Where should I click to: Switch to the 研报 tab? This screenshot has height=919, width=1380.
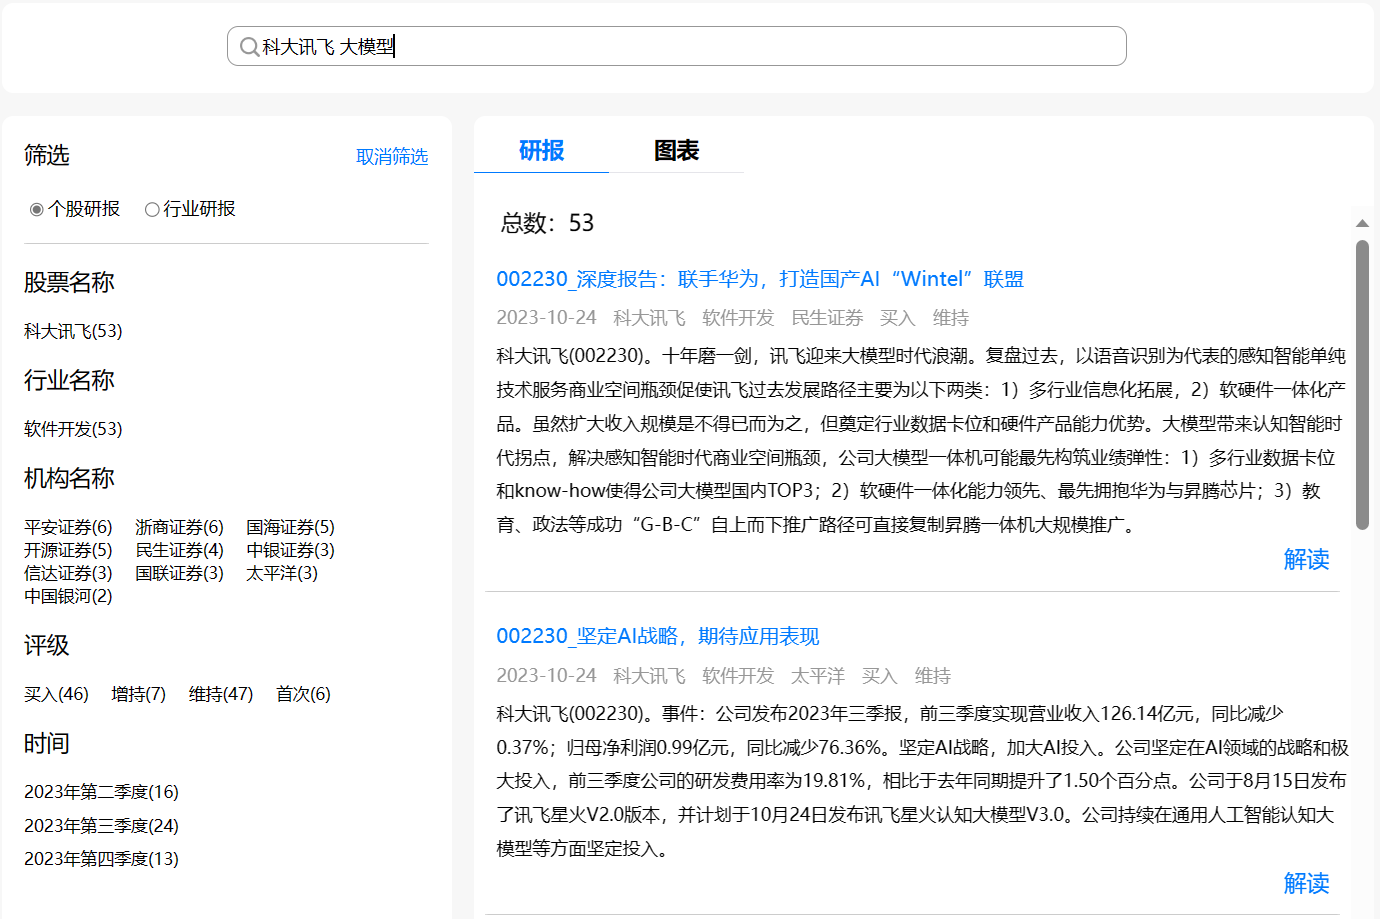tap(541, 151)
